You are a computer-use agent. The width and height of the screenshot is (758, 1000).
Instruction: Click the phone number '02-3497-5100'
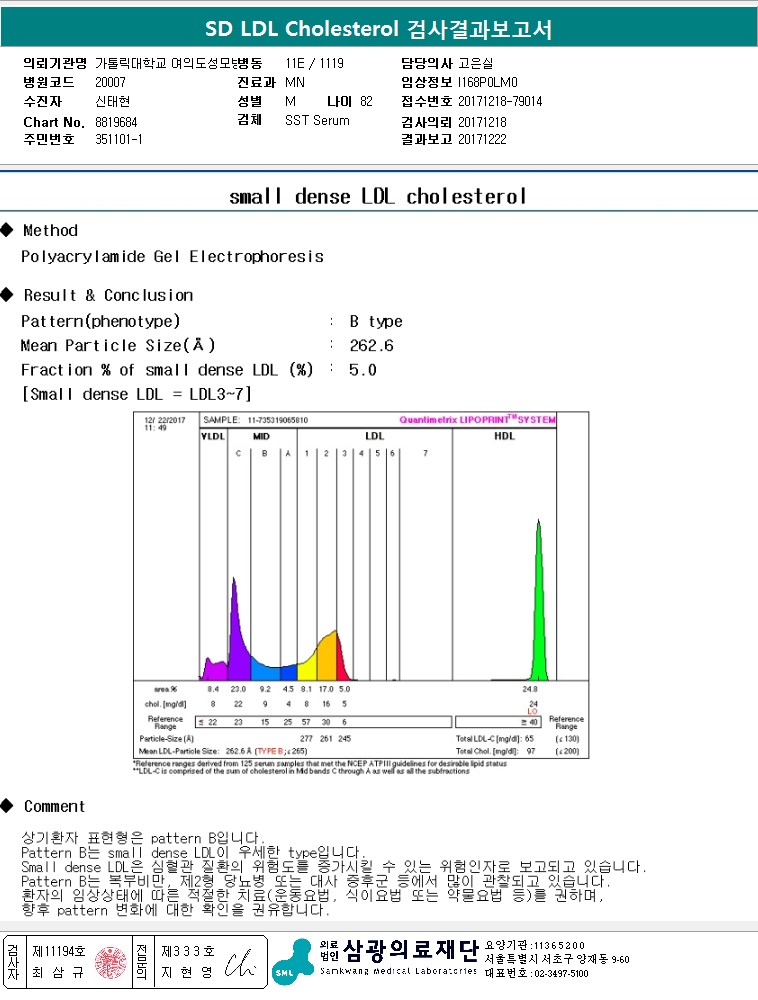pyautogui.click(x=560, y=973)
